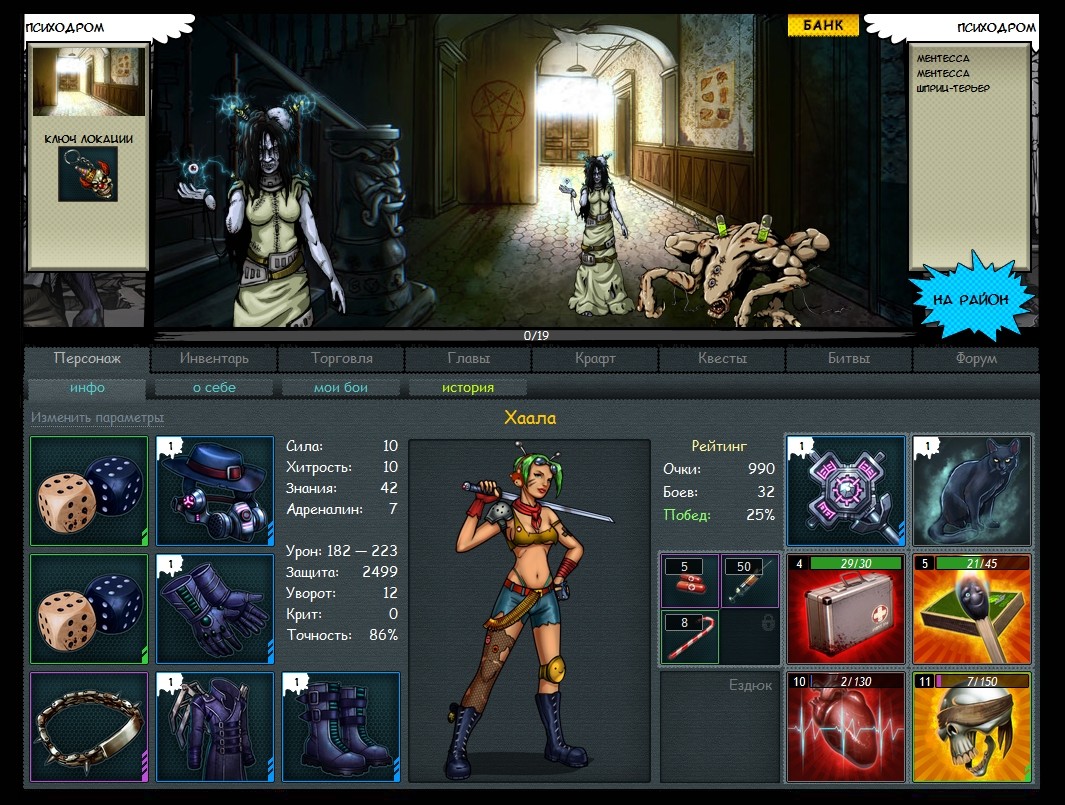Click the dynamite consumable slot

689,581
